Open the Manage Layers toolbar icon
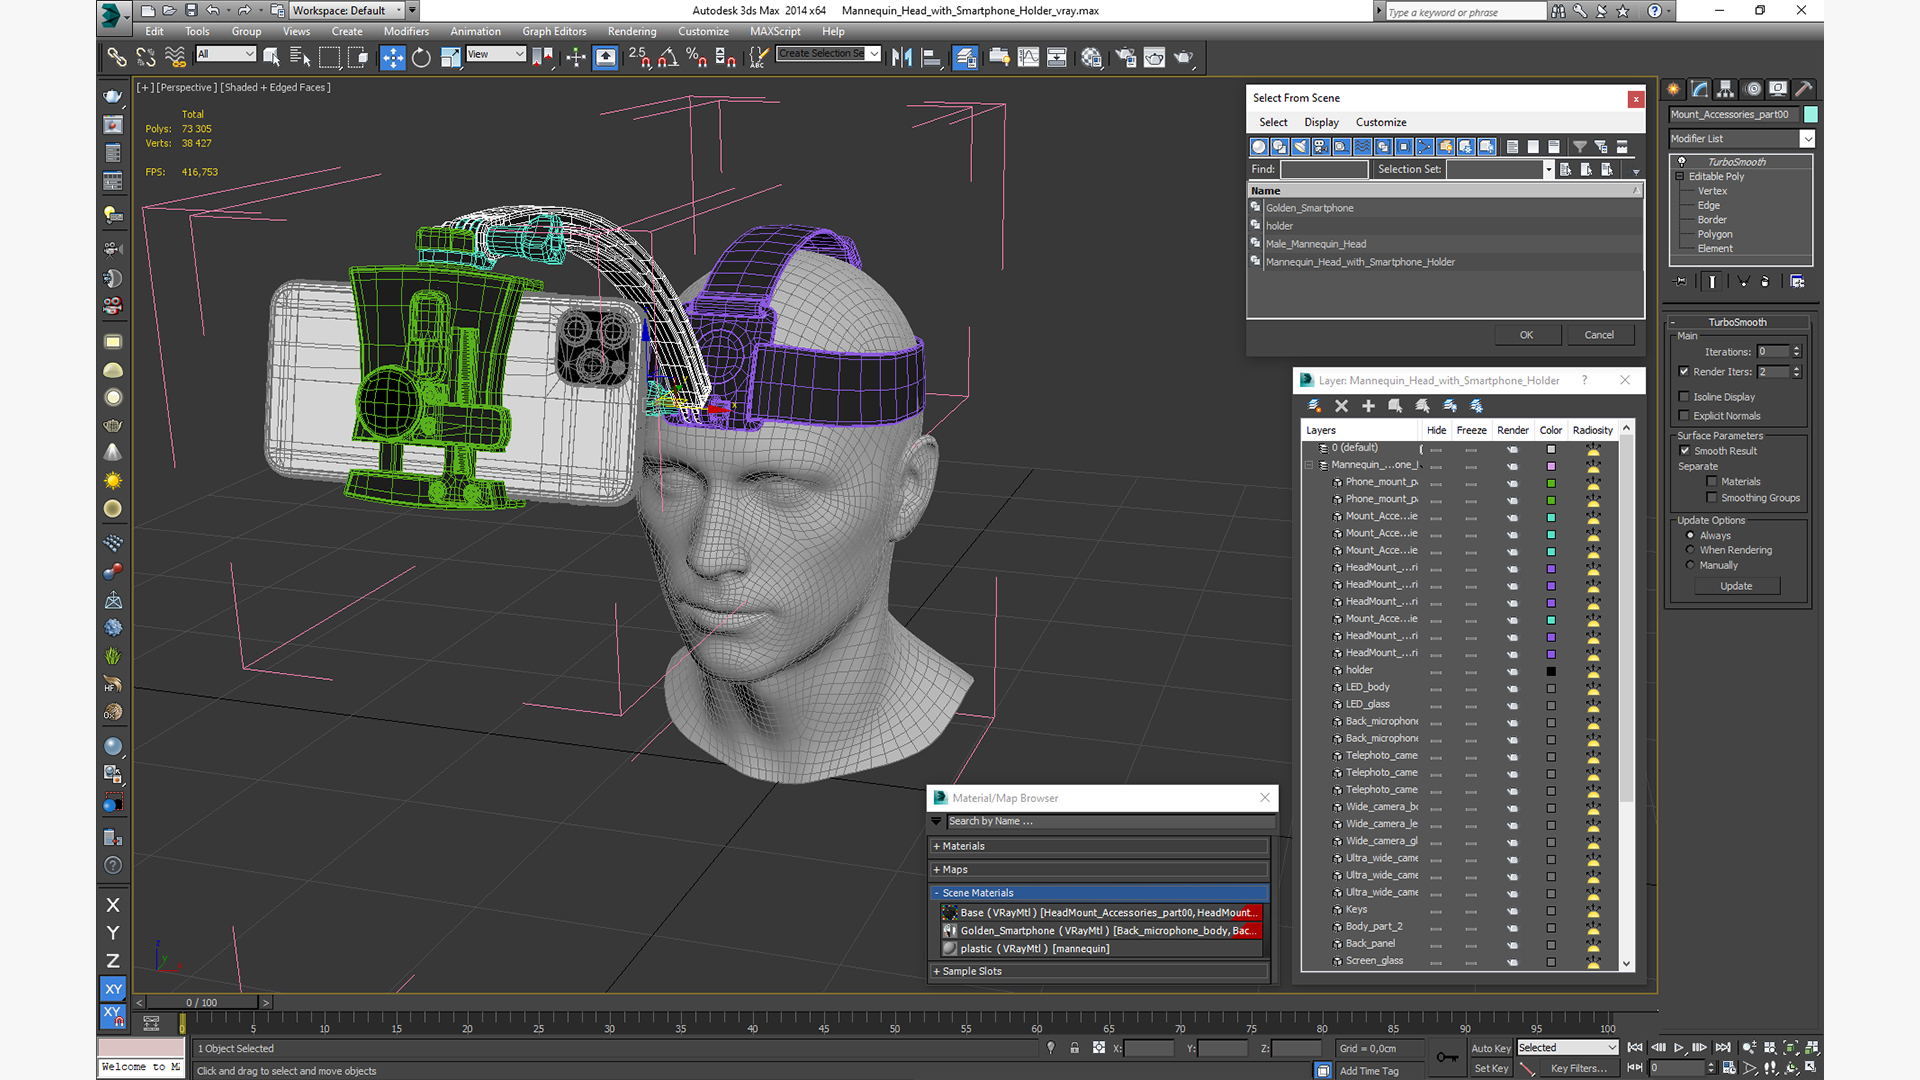The height and width of the screenshot is (1080, 1920). point(965,57)
